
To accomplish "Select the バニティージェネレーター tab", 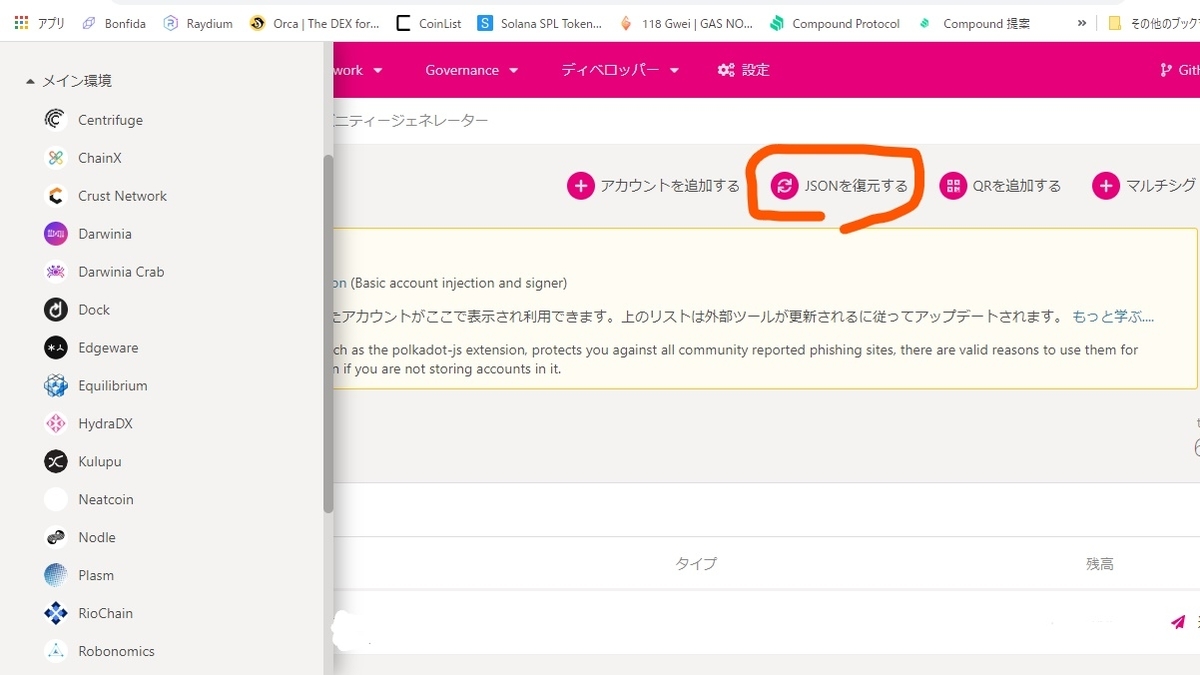I will point(411,121).
